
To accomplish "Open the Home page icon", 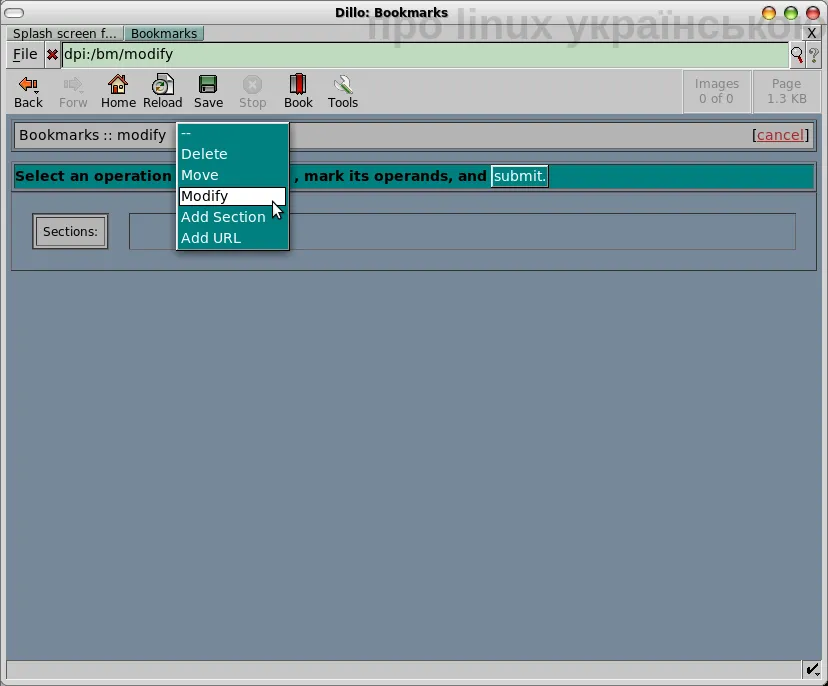I will pos(118,92).
